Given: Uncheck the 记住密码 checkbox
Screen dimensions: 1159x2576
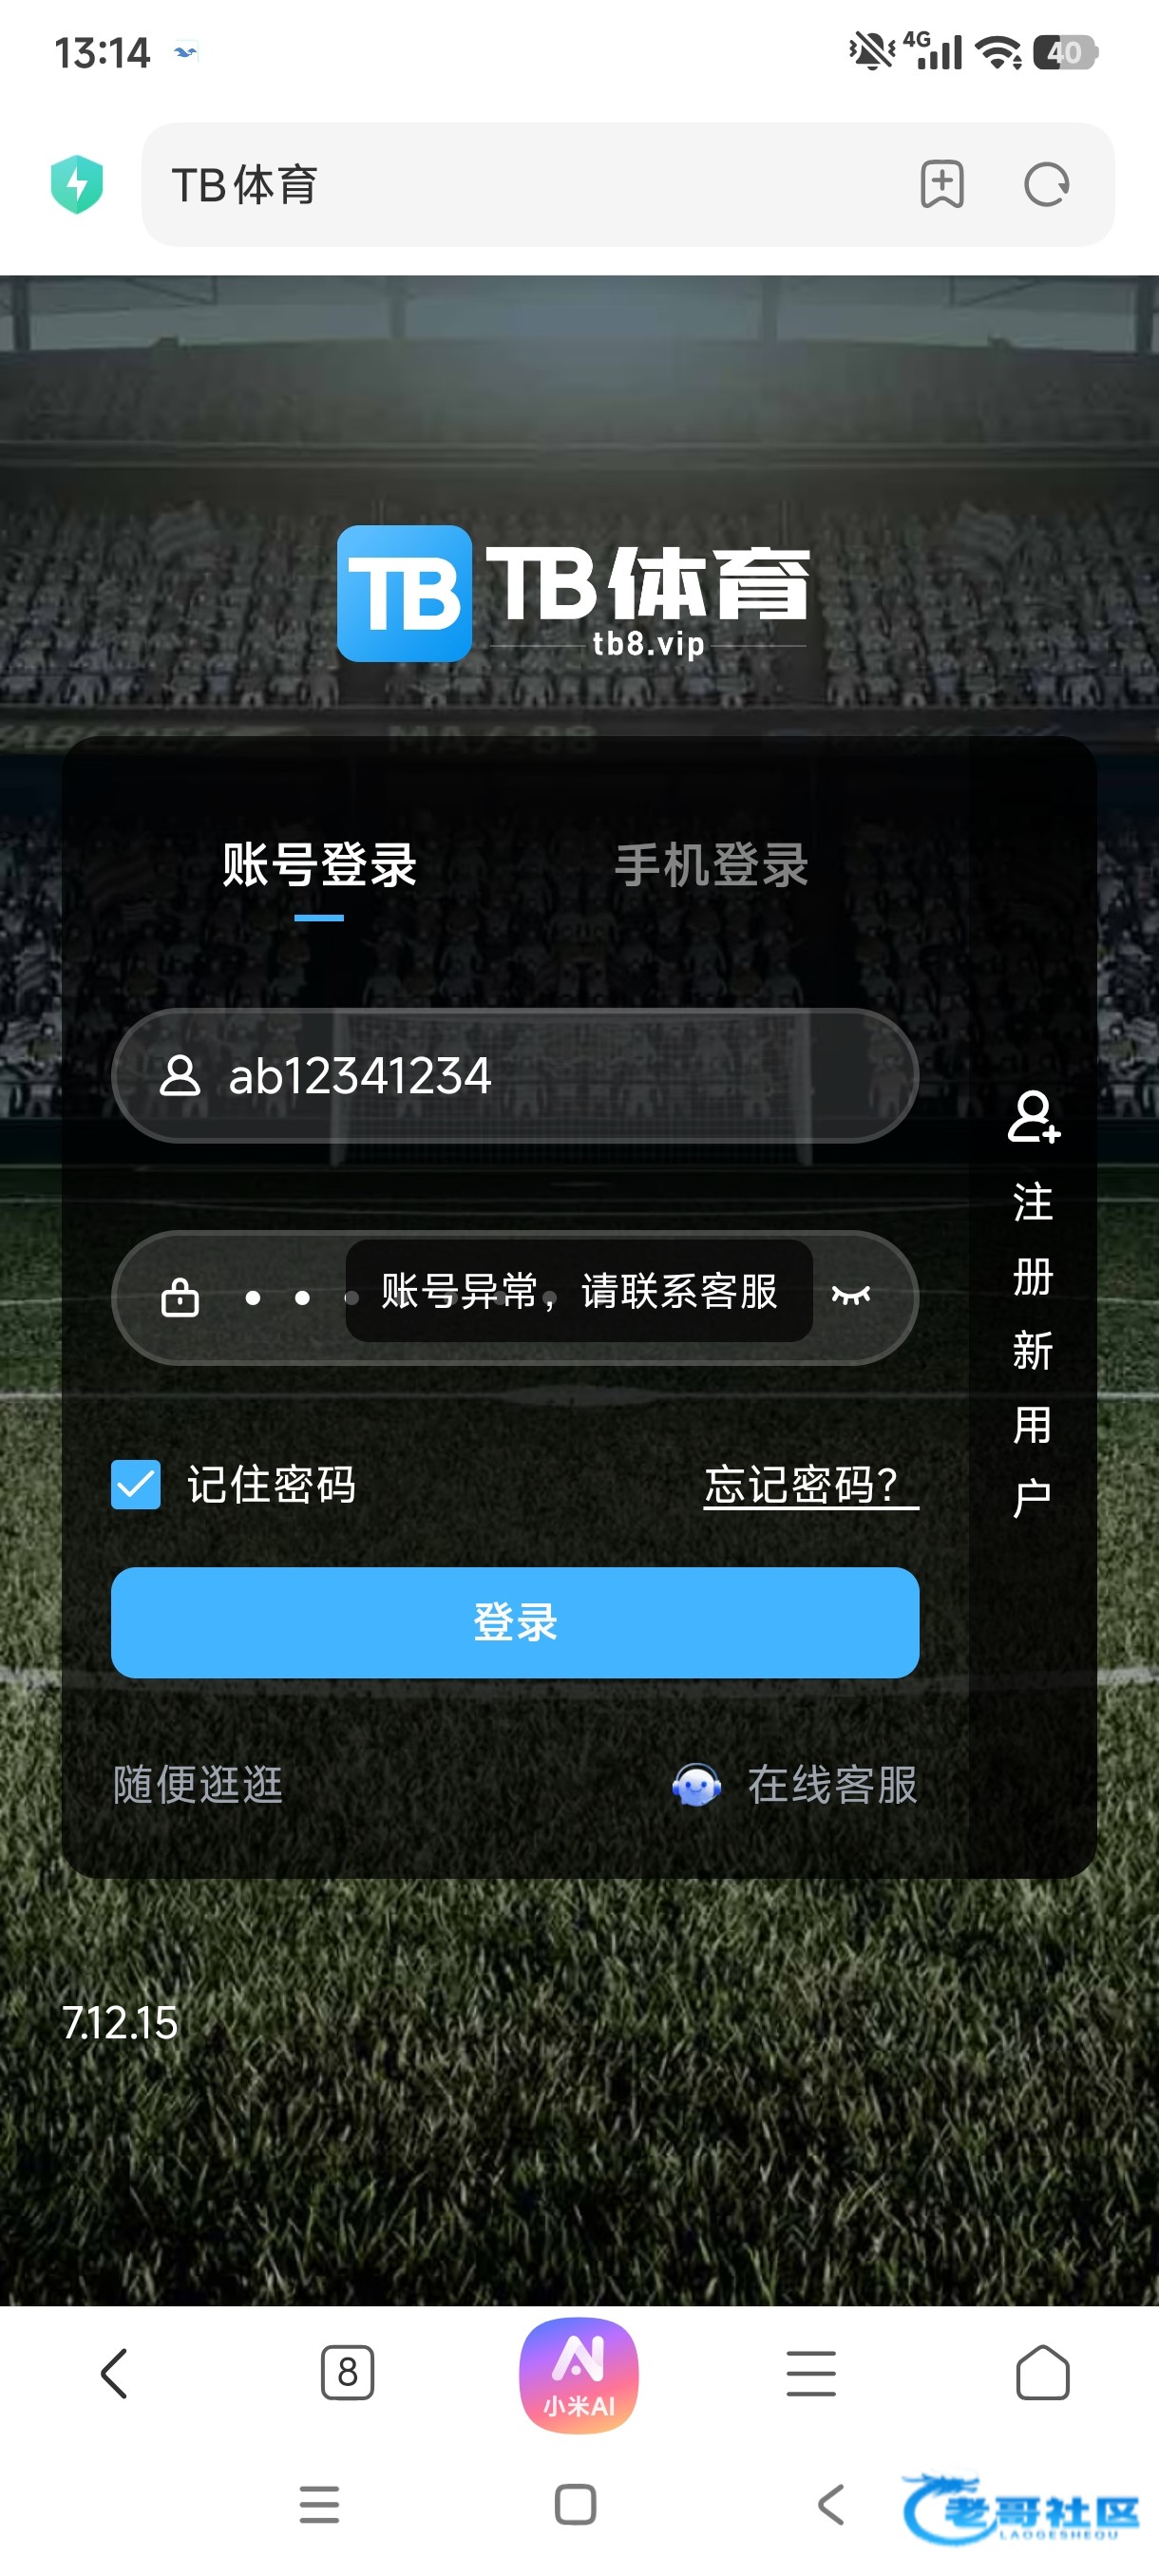Looking at the screenshot, I should coord(136,1484).
